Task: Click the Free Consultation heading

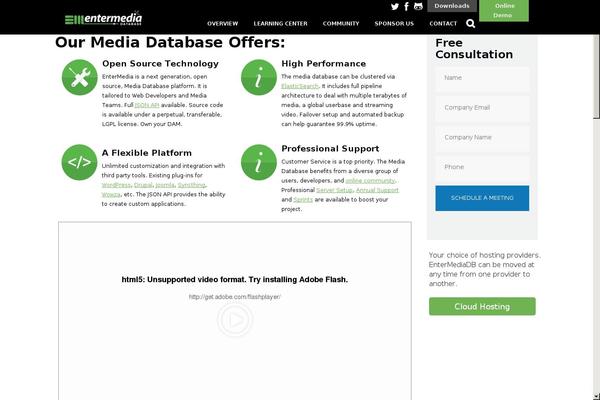Action: tap(474, 49)
